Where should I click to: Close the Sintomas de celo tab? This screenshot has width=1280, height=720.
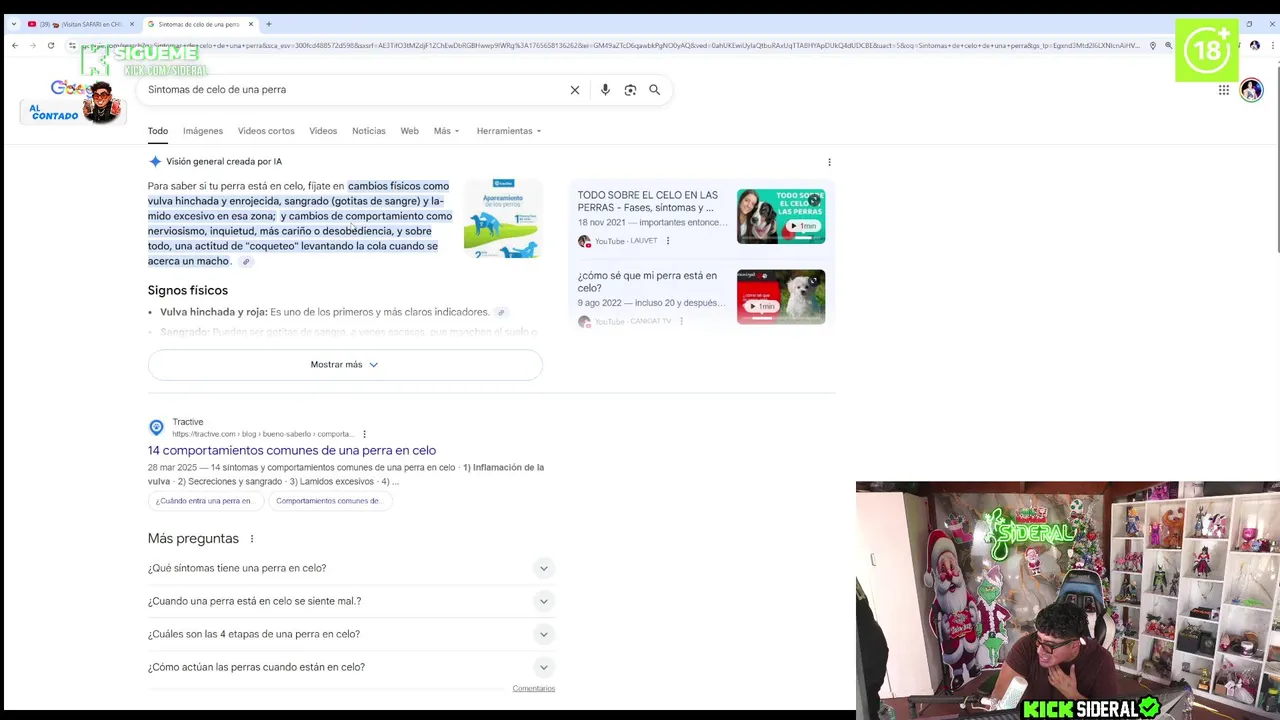251,24
